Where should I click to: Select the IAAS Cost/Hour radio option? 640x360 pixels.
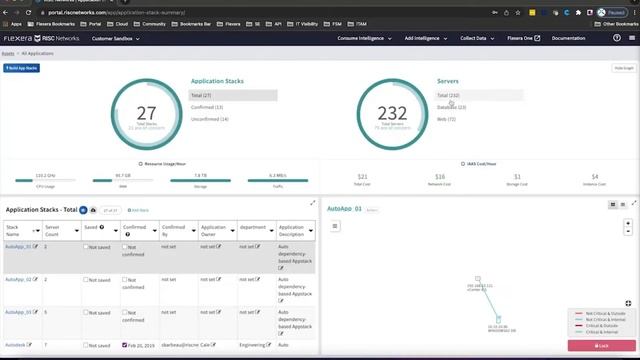click(462, 164)
